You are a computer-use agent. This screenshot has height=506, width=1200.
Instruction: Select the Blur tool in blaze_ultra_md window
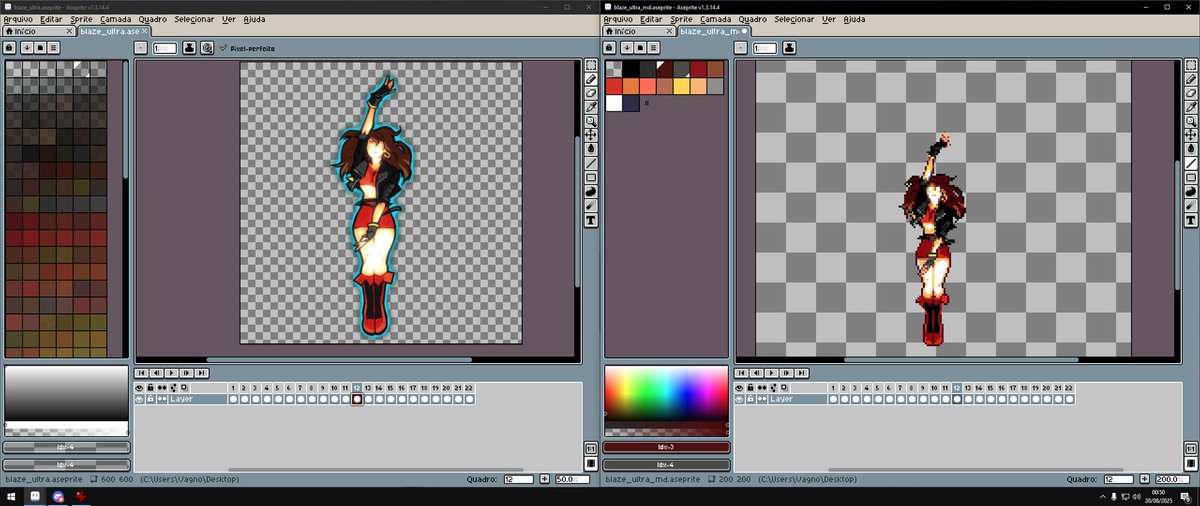click(x=1191, y=205)
